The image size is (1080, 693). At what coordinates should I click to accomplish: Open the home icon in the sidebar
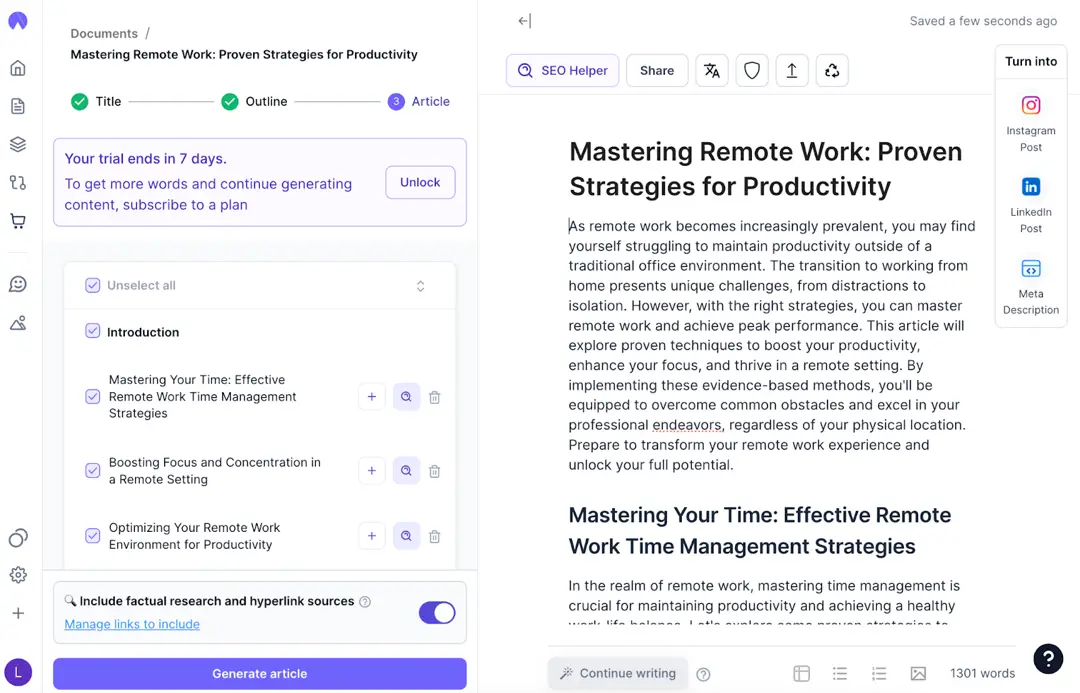pos(18,68)
